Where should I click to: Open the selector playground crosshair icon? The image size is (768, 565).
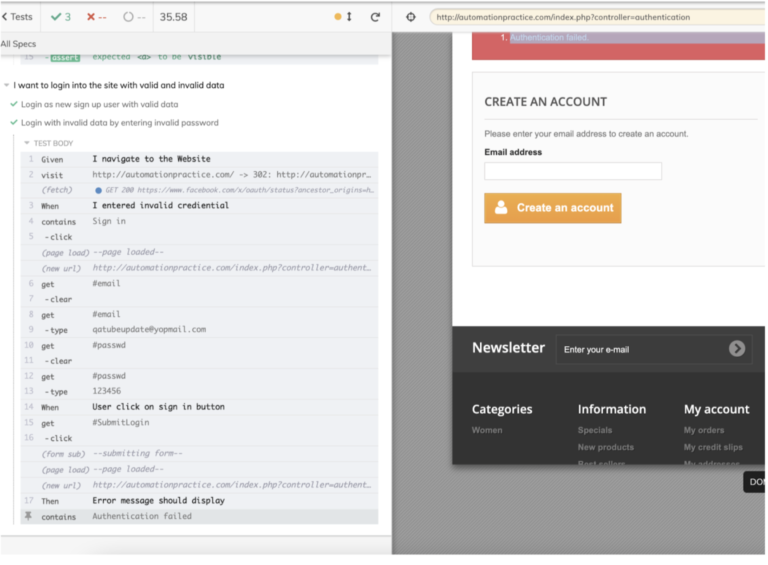[410, 17]
